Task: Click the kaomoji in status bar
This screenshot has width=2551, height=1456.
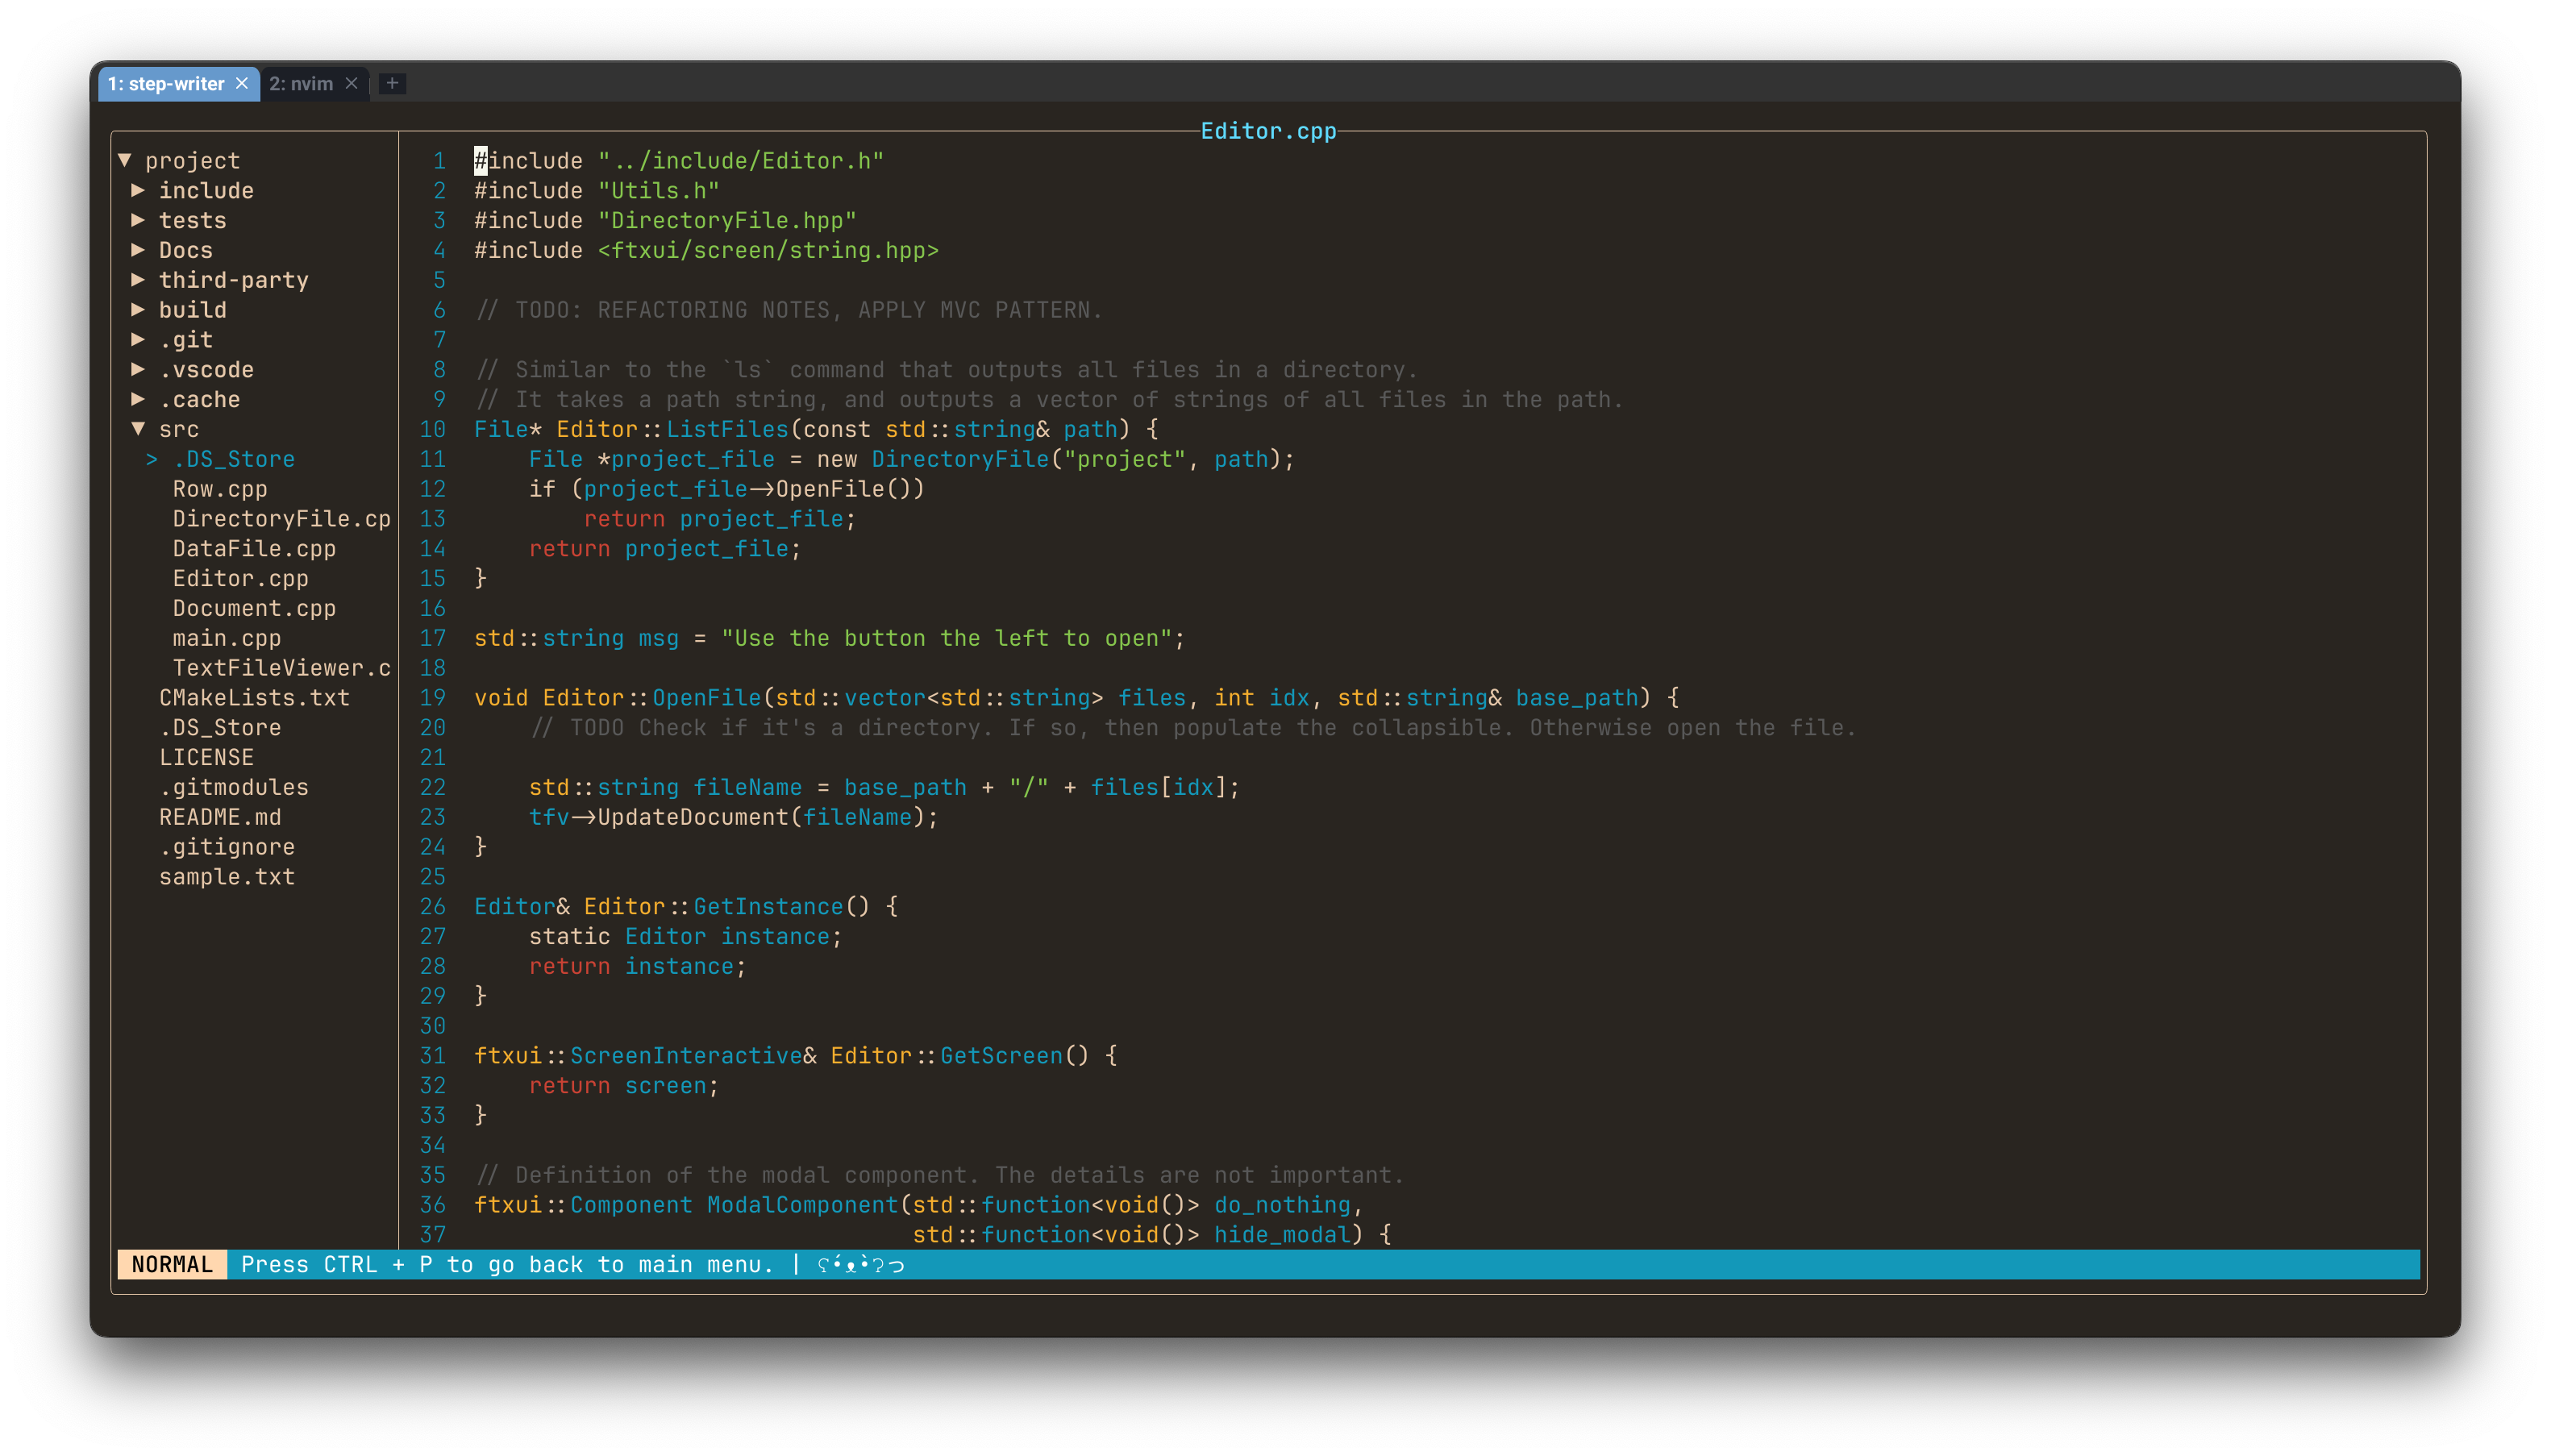Action: pyautogui.click(x=860, y=1265)
